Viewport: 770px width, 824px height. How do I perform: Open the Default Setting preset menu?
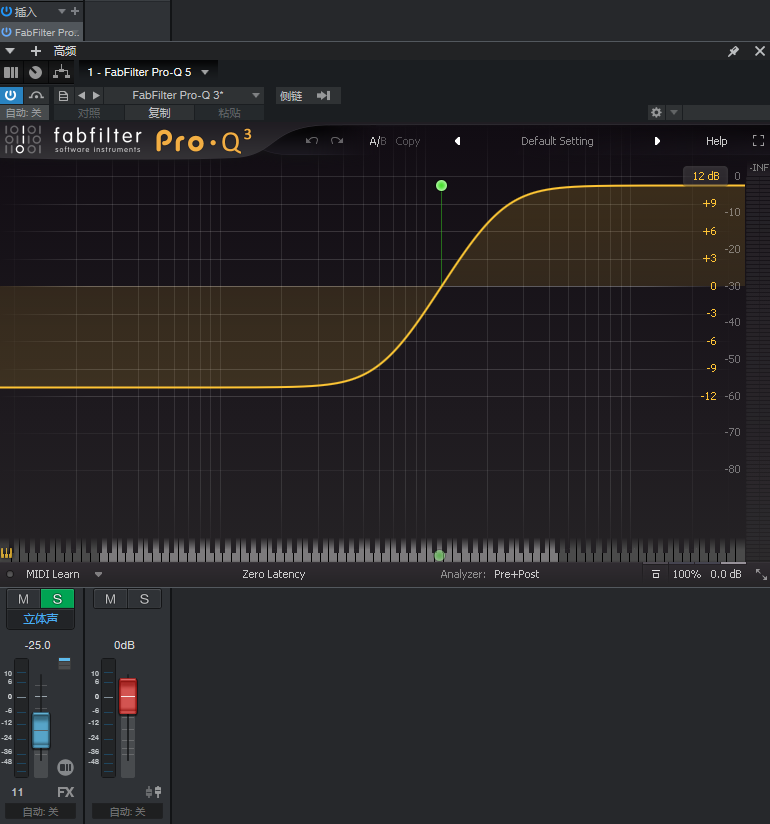[x=557, y=141]
